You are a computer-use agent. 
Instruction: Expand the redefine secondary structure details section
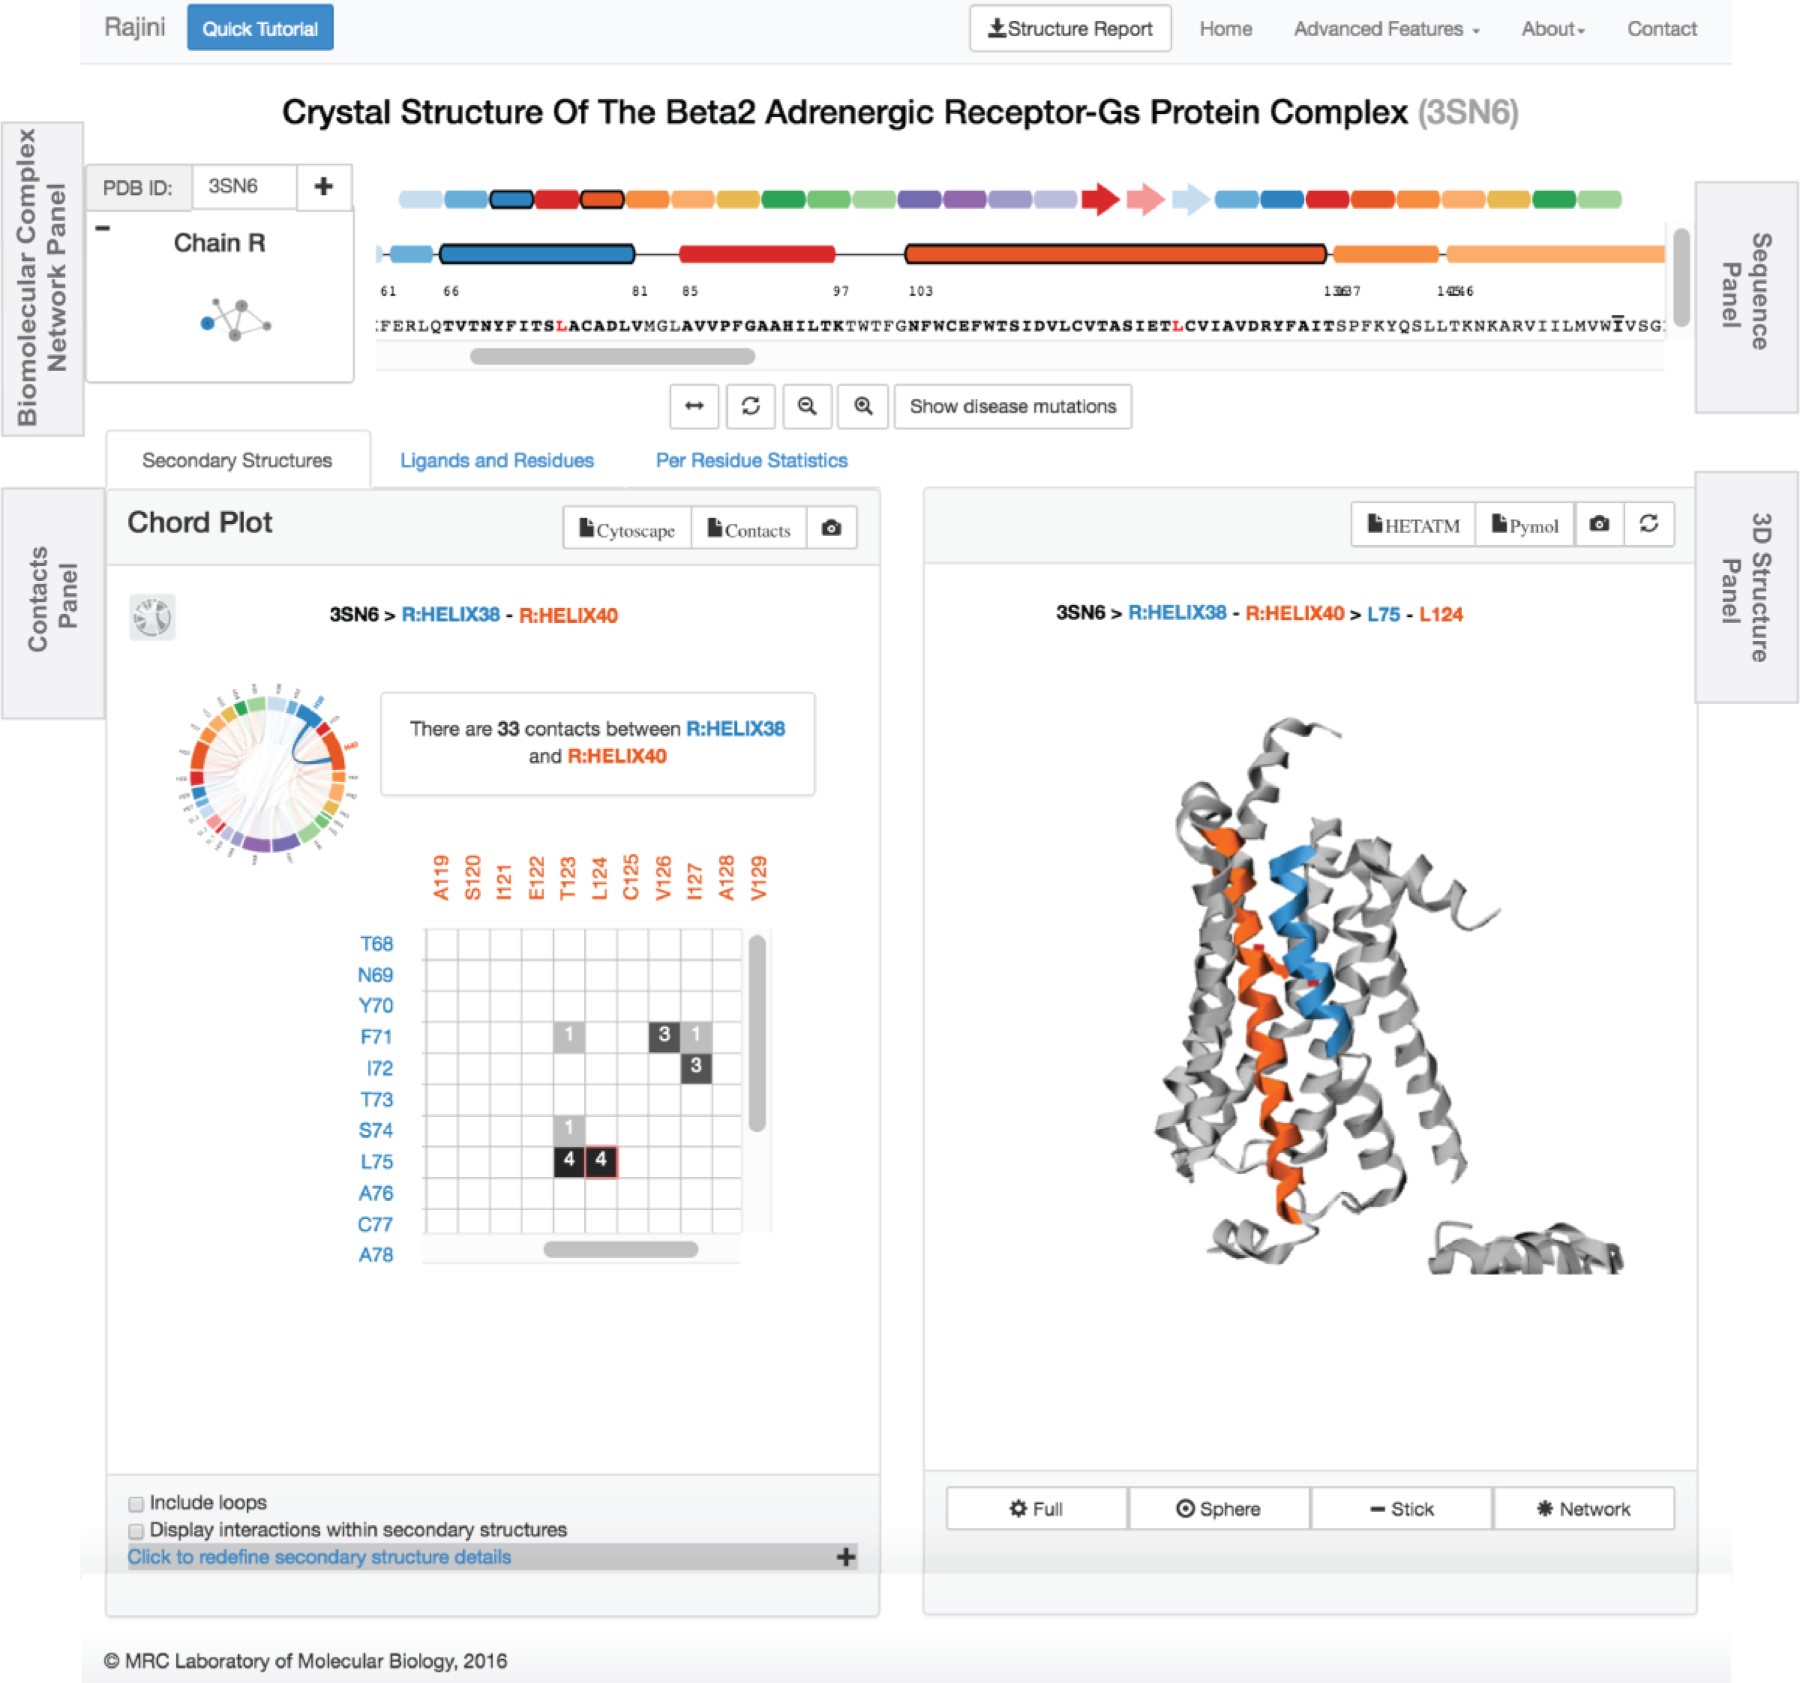(846, 1557)
